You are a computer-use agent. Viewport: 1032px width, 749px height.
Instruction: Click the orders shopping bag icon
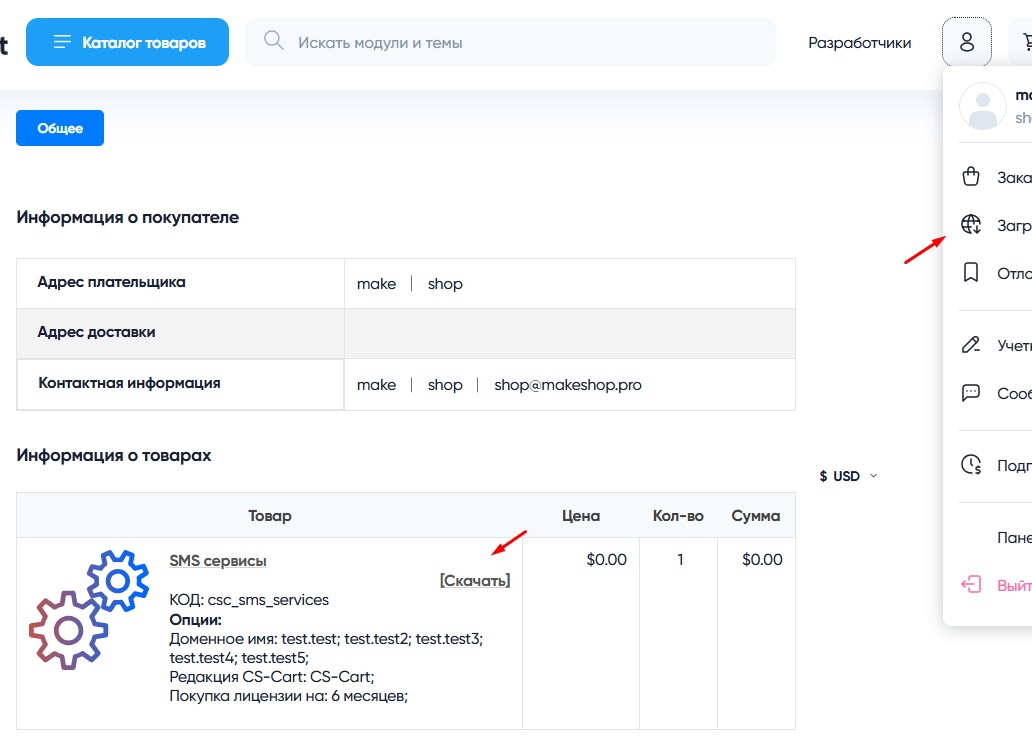click(x=970, y=177)
